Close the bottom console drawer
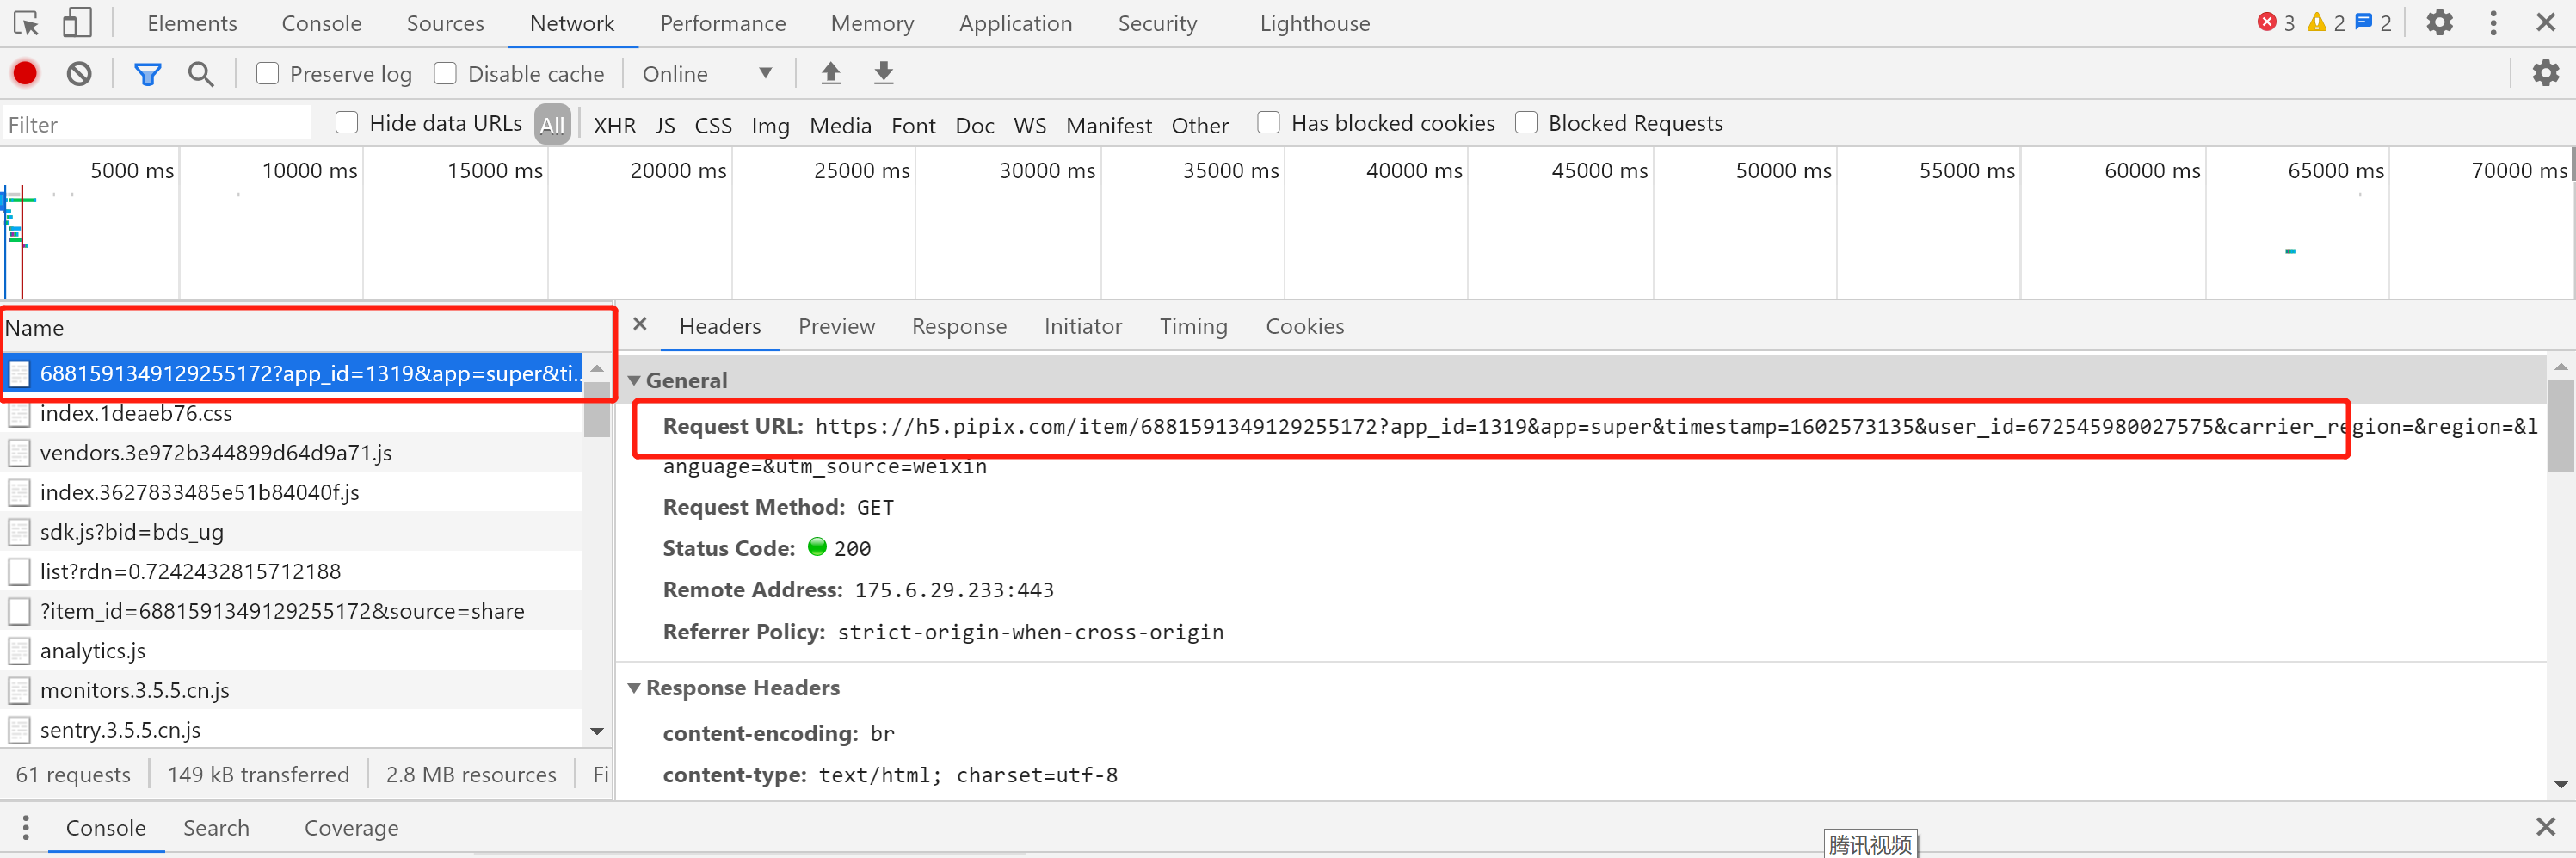 coord(2546,826)
